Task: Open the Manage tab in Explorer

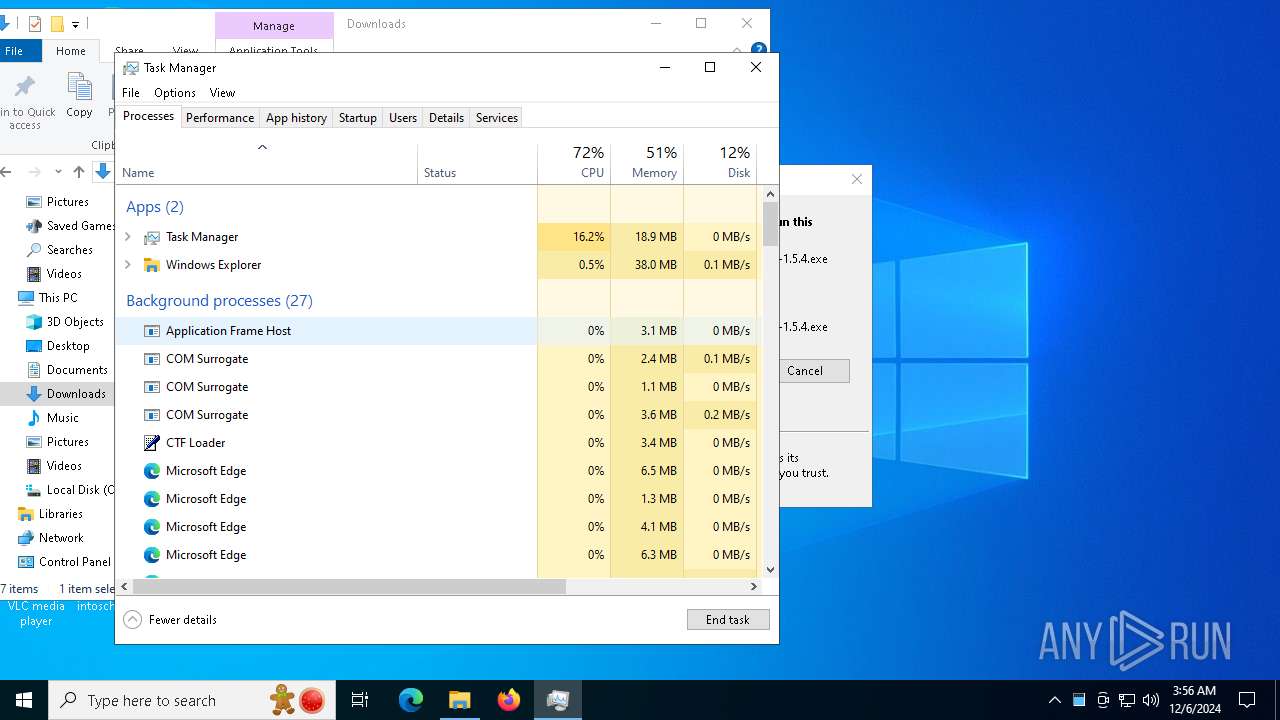Action: (x=274, y=26)
